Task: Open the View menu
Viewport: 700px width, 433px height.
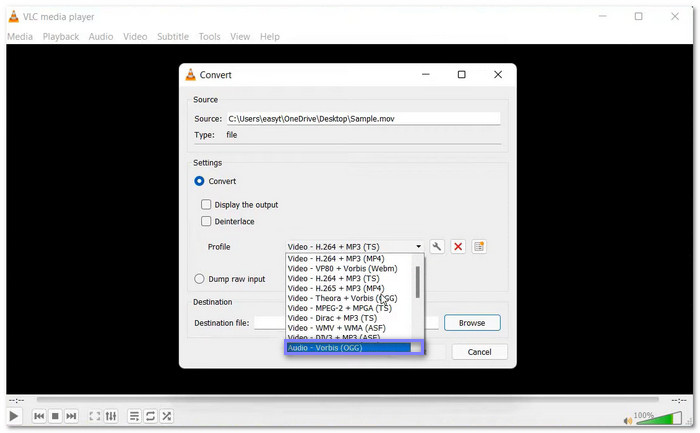Action: pos(240,37)
